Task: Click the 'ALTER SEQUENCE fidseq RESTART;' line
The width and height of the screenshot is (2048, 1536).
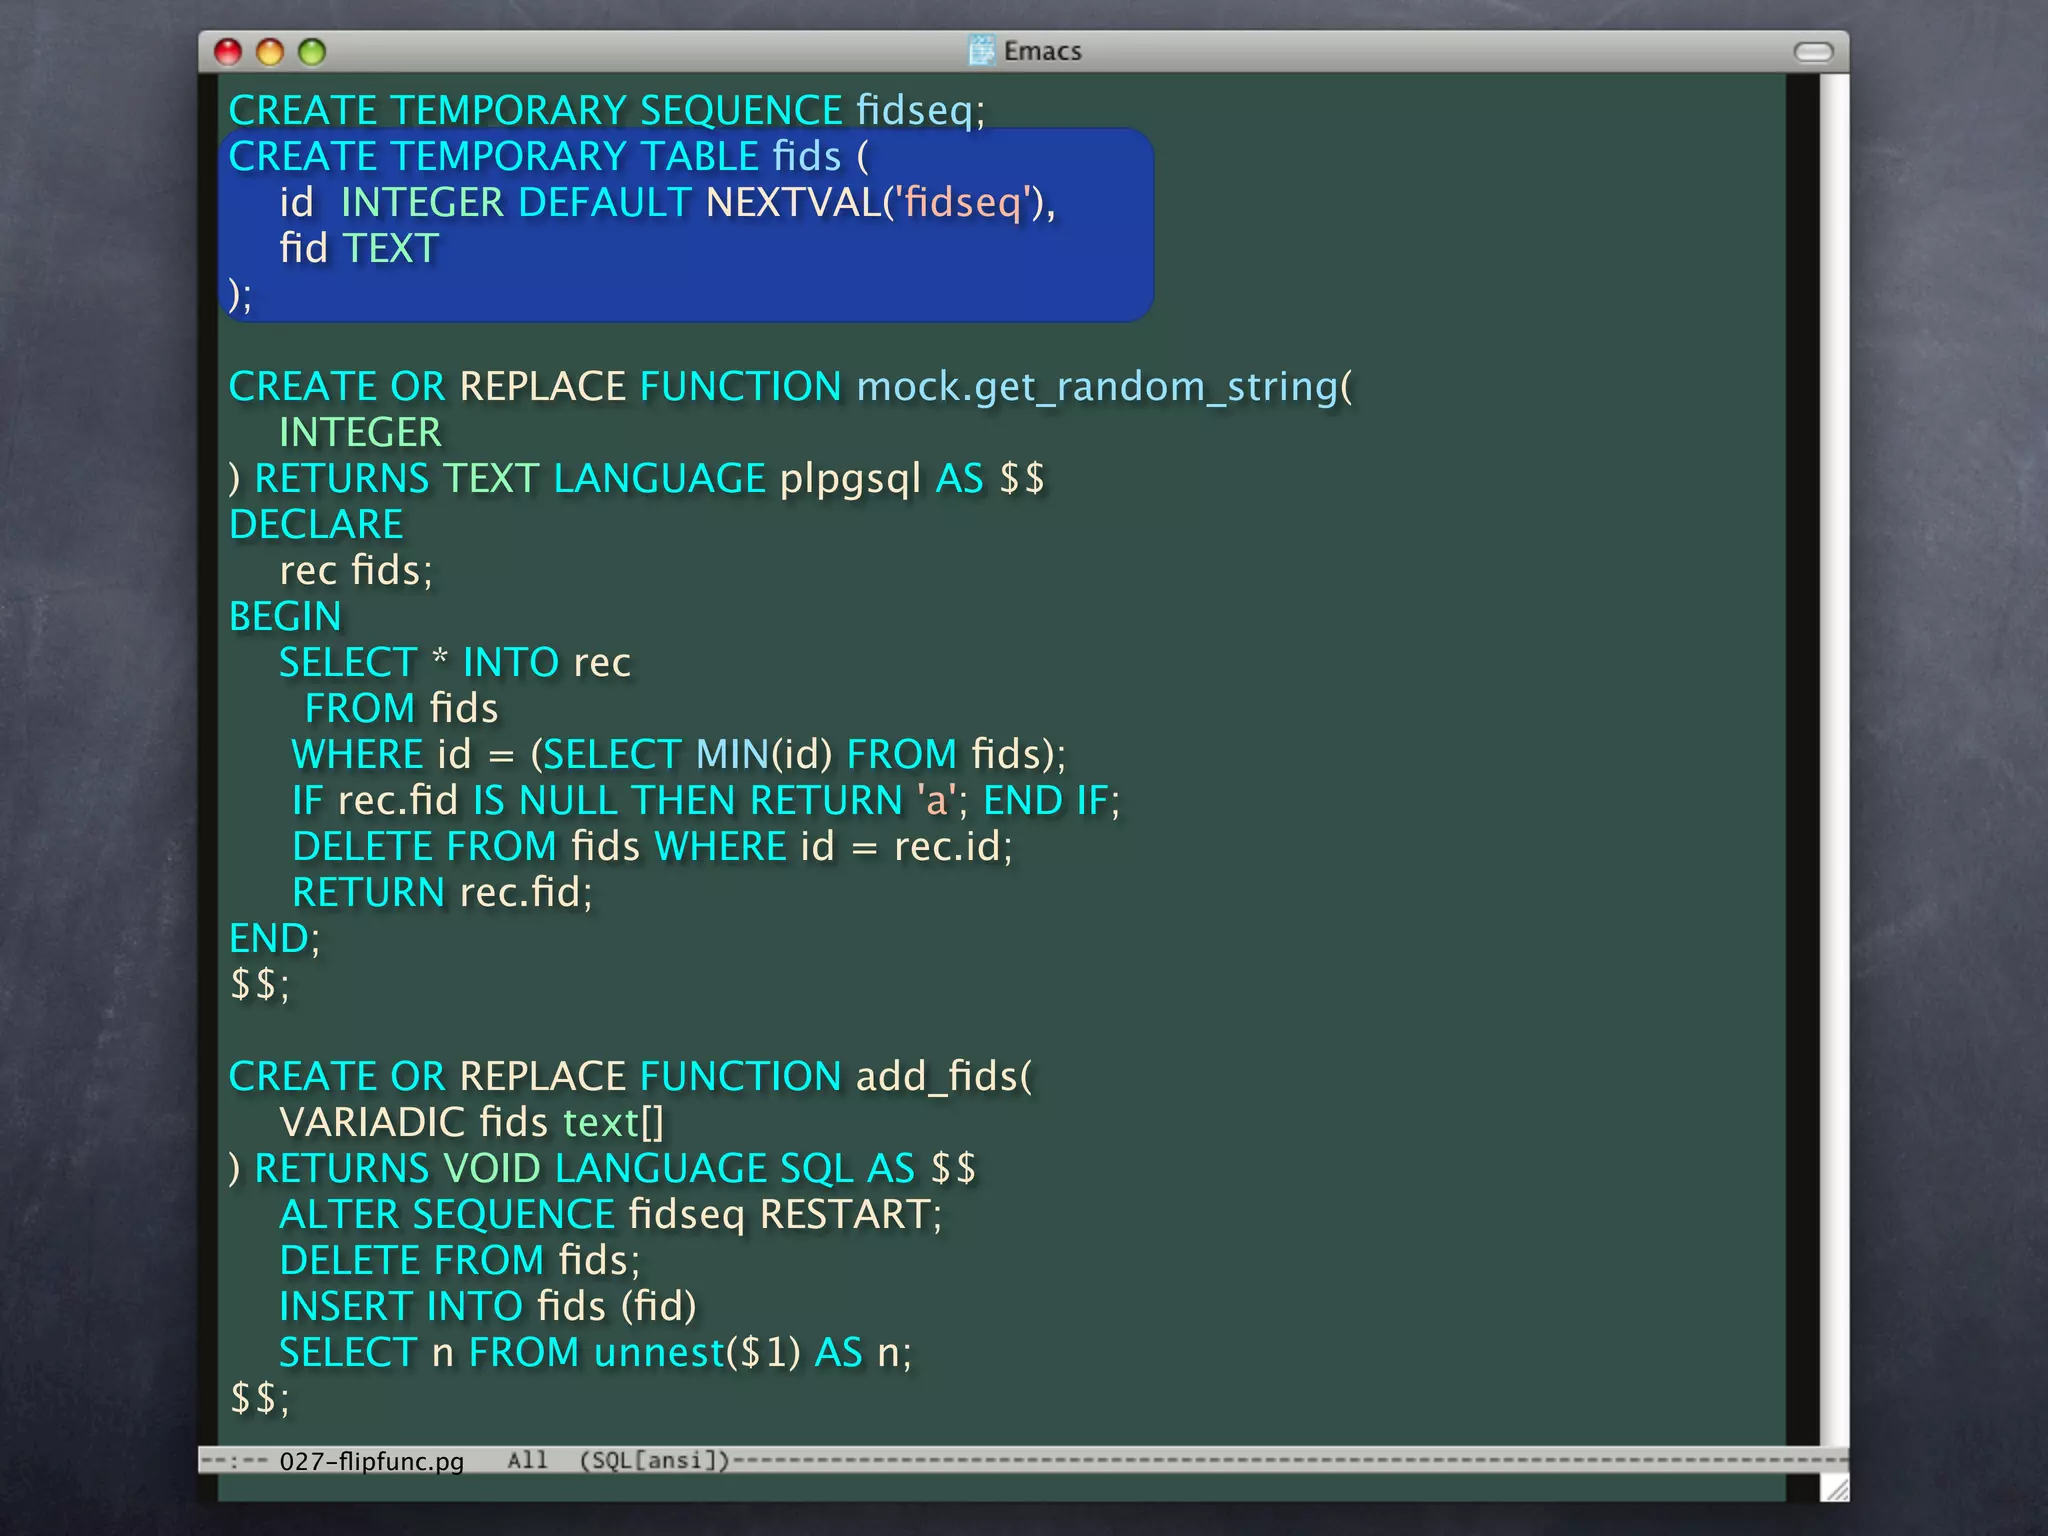Action: (611, 1214)
